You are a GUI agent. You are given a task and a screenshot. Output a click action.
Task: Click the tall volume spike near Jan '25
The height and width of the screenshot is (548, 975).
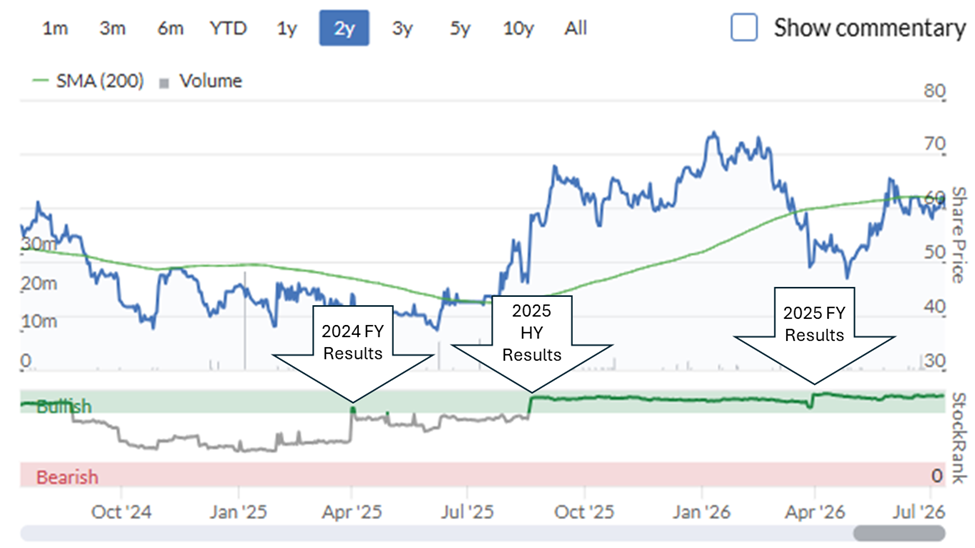pos(245,320)
